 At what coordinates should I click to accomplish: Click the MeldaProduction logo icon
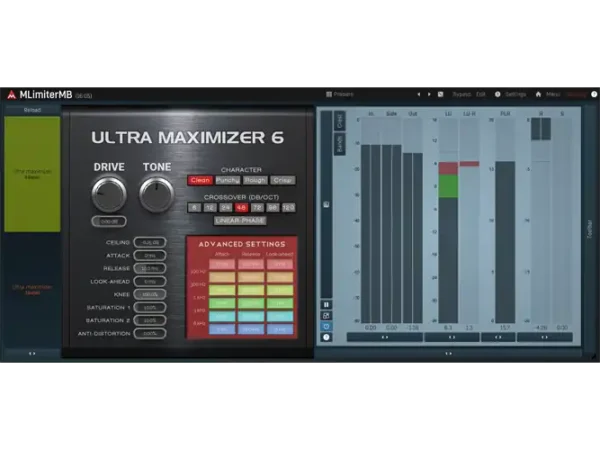[11, 95]
